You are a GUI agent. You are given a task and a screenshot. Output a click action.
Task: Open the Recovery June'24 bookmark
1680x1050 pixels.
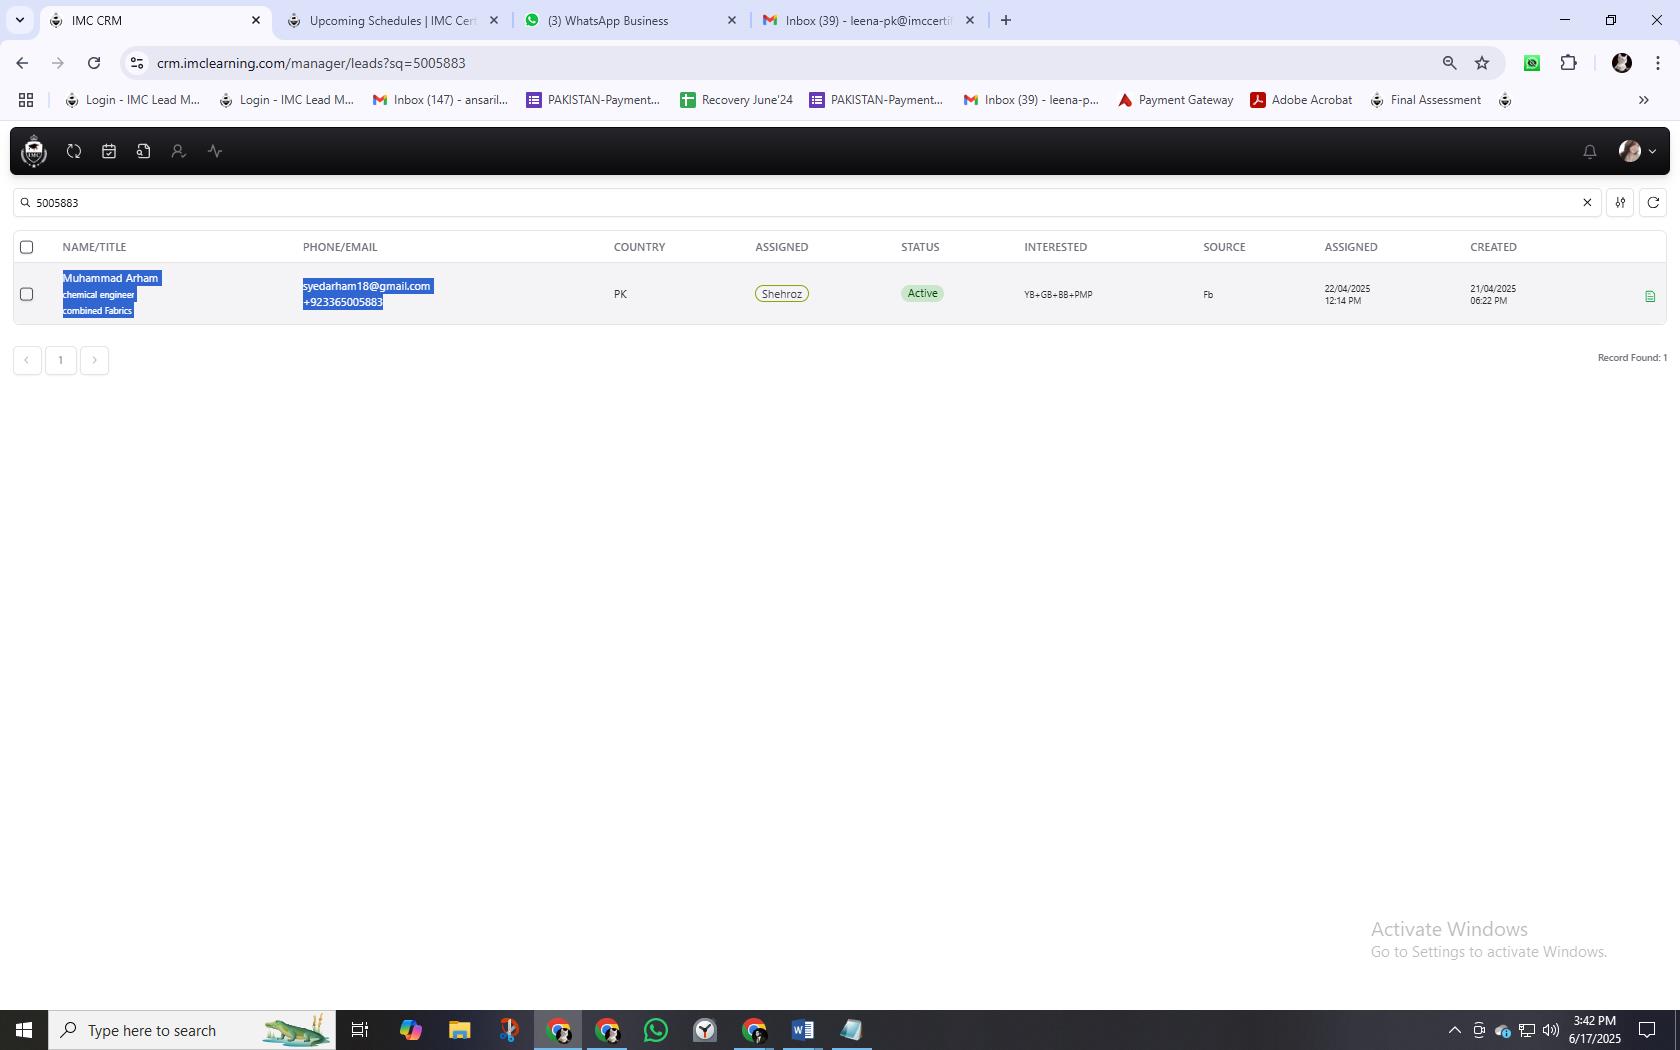[736, 100]
